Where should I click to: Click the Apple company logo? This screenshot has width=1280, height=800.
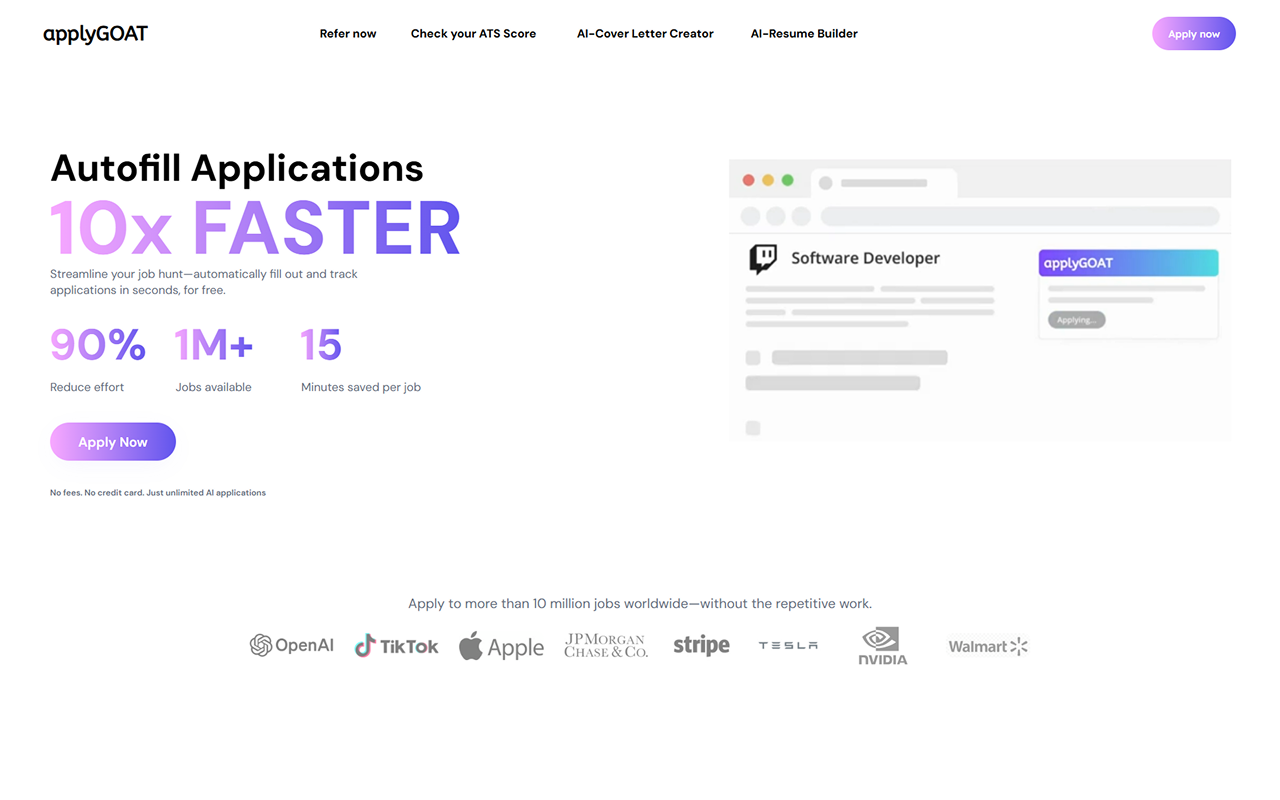pyautogui.click(x=501, y=647)
